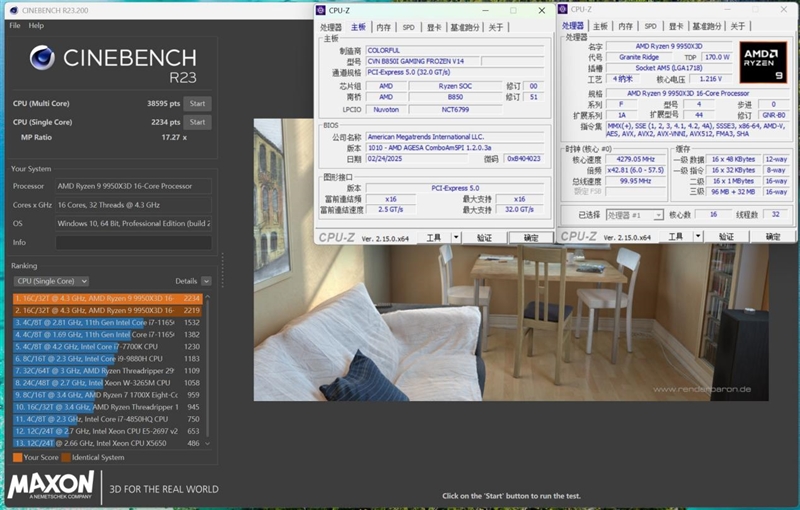Click the Cinebench app icon in title bar

[x=14, y=10]
